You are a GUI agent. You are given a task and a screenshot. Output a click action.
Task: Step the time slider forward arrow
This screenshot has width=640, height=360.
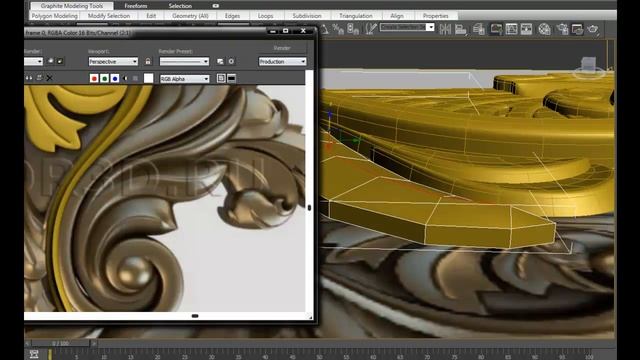tap(93, 344)
